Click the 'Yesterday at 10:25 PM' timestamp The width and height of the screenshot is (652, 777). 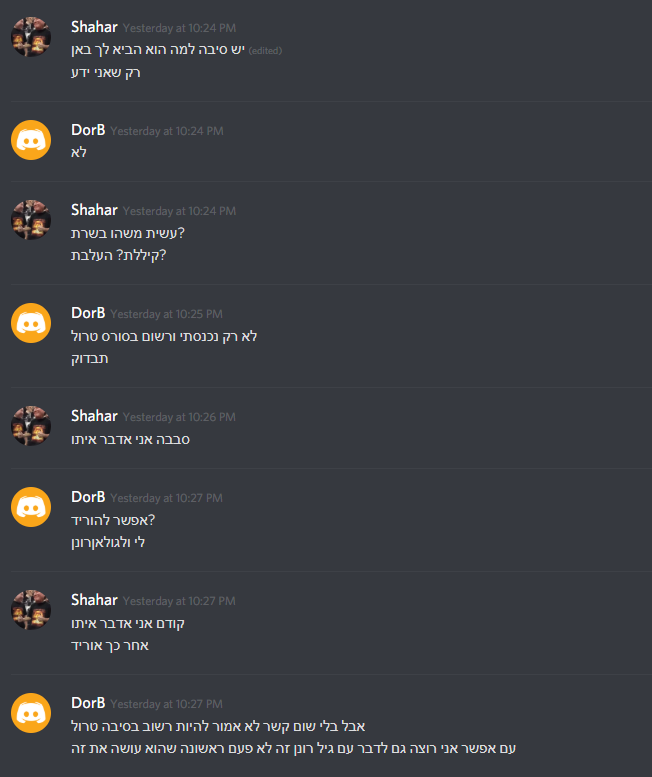[166, 314]
